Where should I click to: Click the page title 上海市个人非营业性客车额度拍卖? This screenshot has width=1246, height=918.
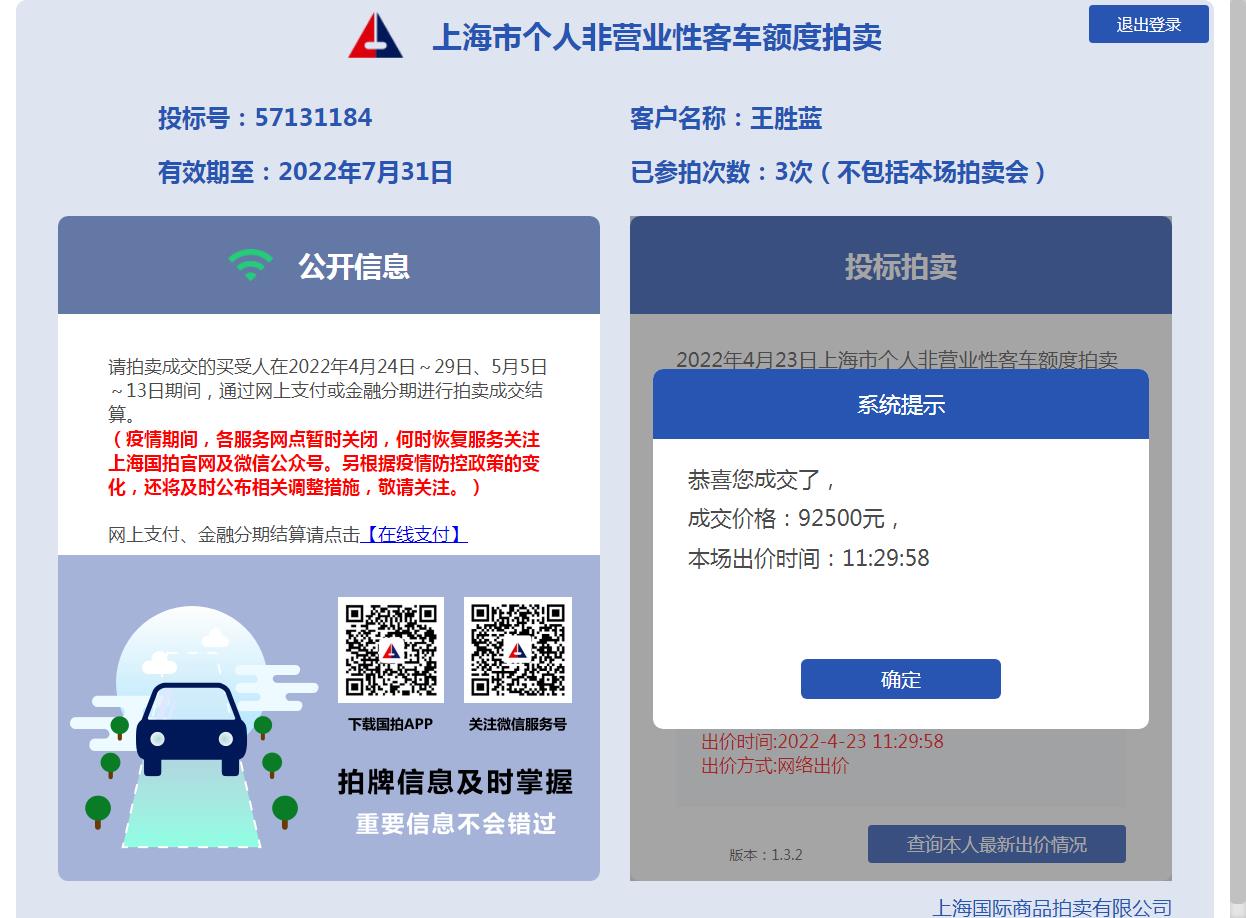(x=657, y=37)
